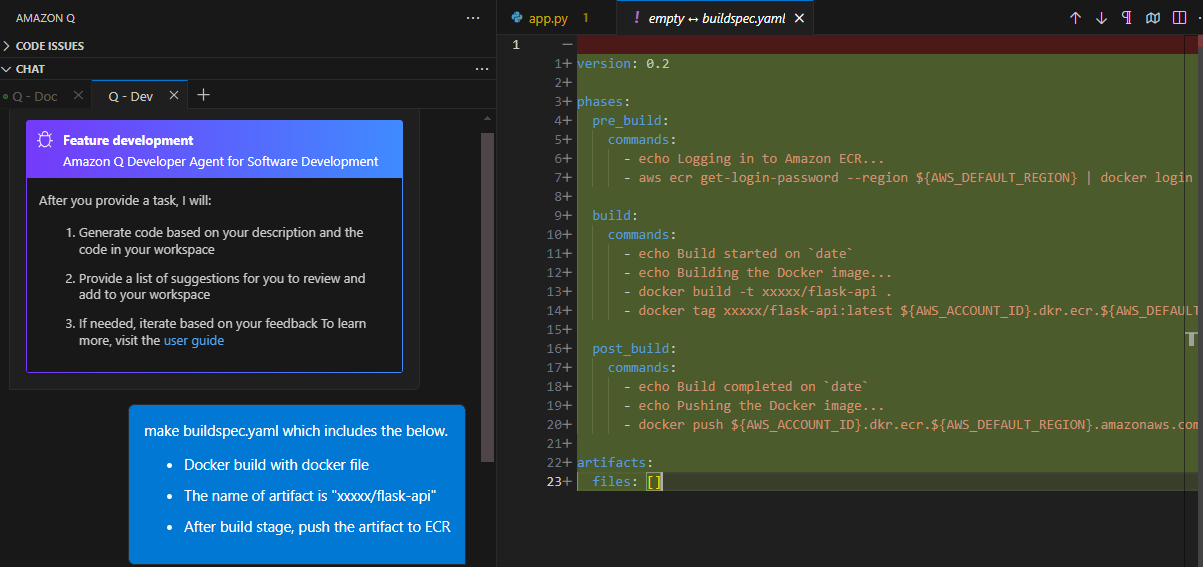The image size is (1203, 567).
Task: Select the Q - Dev chat tab
Action: (x=130, y=96)
